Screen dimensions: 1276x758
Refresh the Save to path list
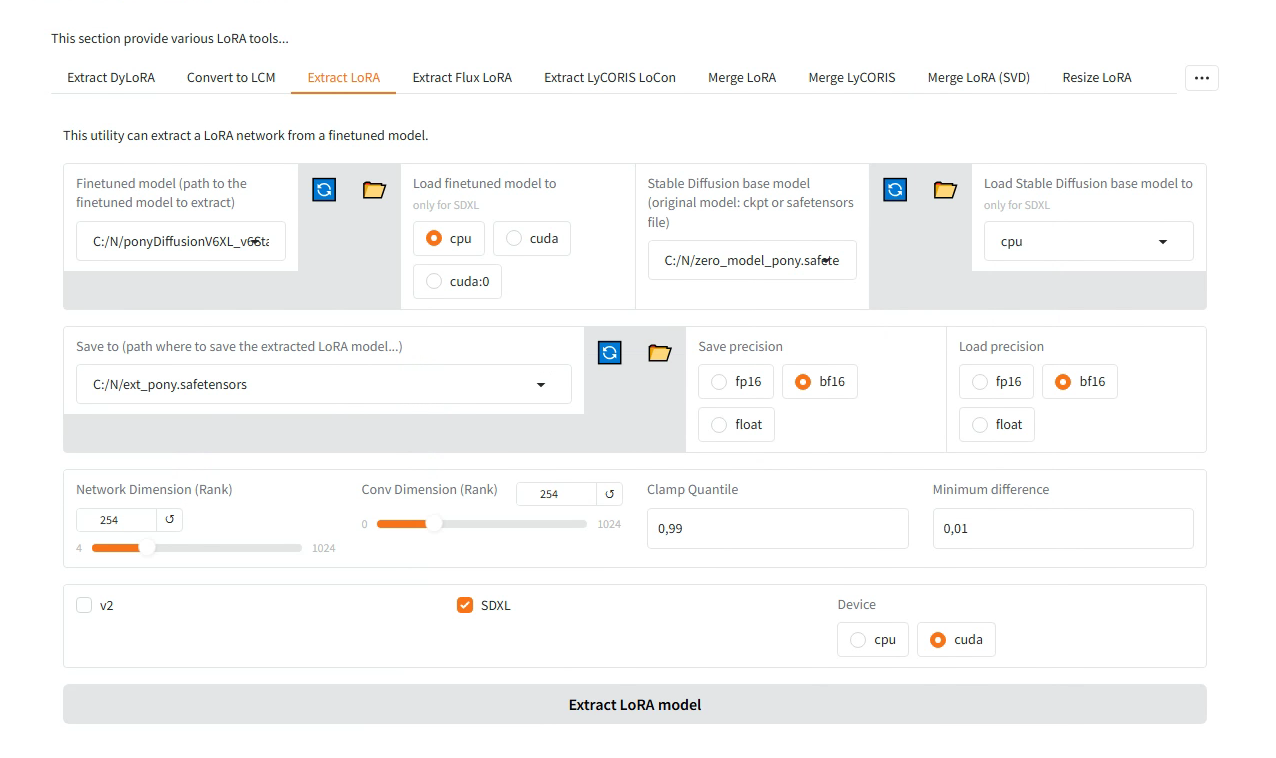click(x=610, y=352)
